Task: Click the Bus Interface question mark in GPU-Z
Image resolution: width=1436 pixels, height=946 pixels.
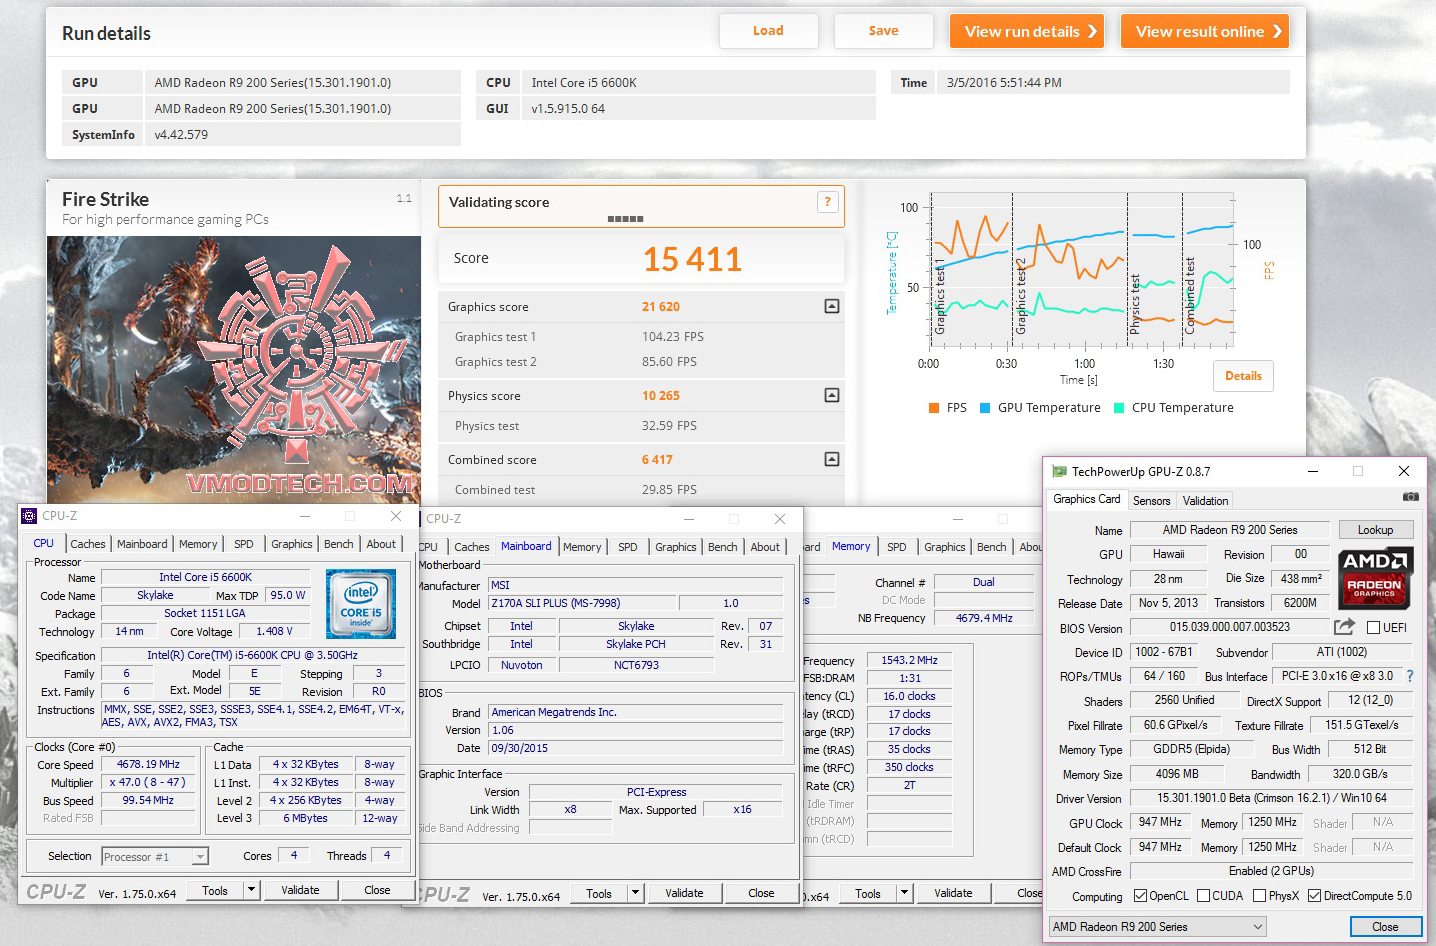Action: tap(1410, 676)
